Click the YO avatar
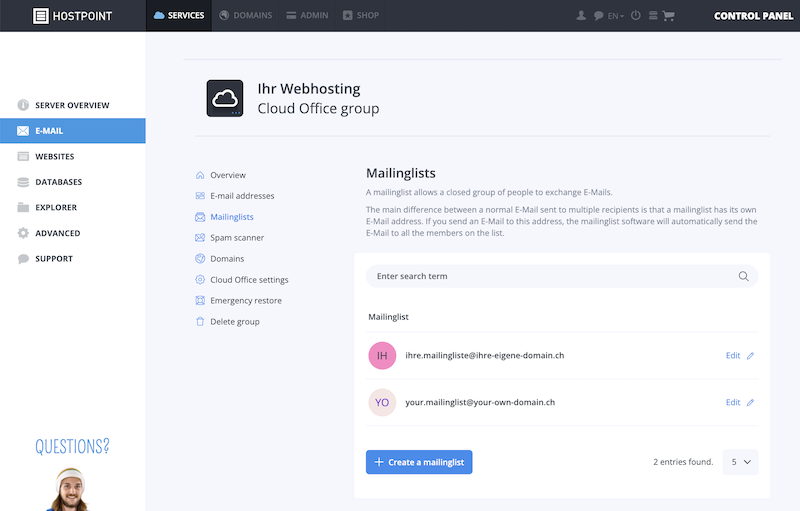The height and width of the screenshot is (511, 800). tap(382, 402)
